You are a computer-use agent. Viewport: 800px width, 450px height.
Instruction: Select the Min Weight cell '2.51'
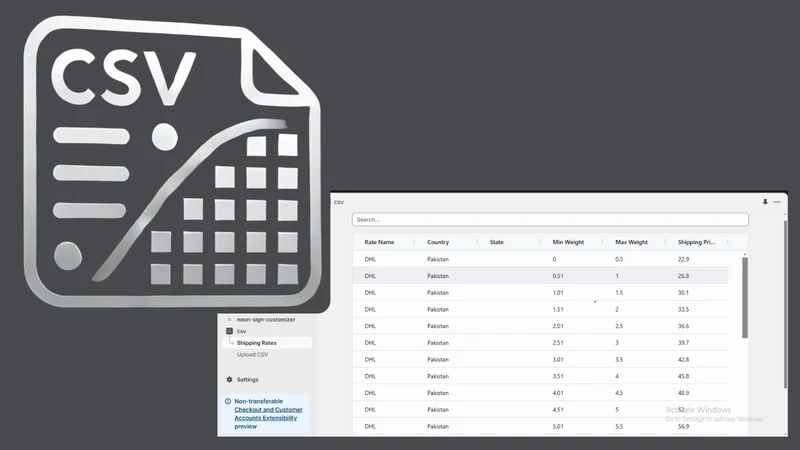pos(558,343)
